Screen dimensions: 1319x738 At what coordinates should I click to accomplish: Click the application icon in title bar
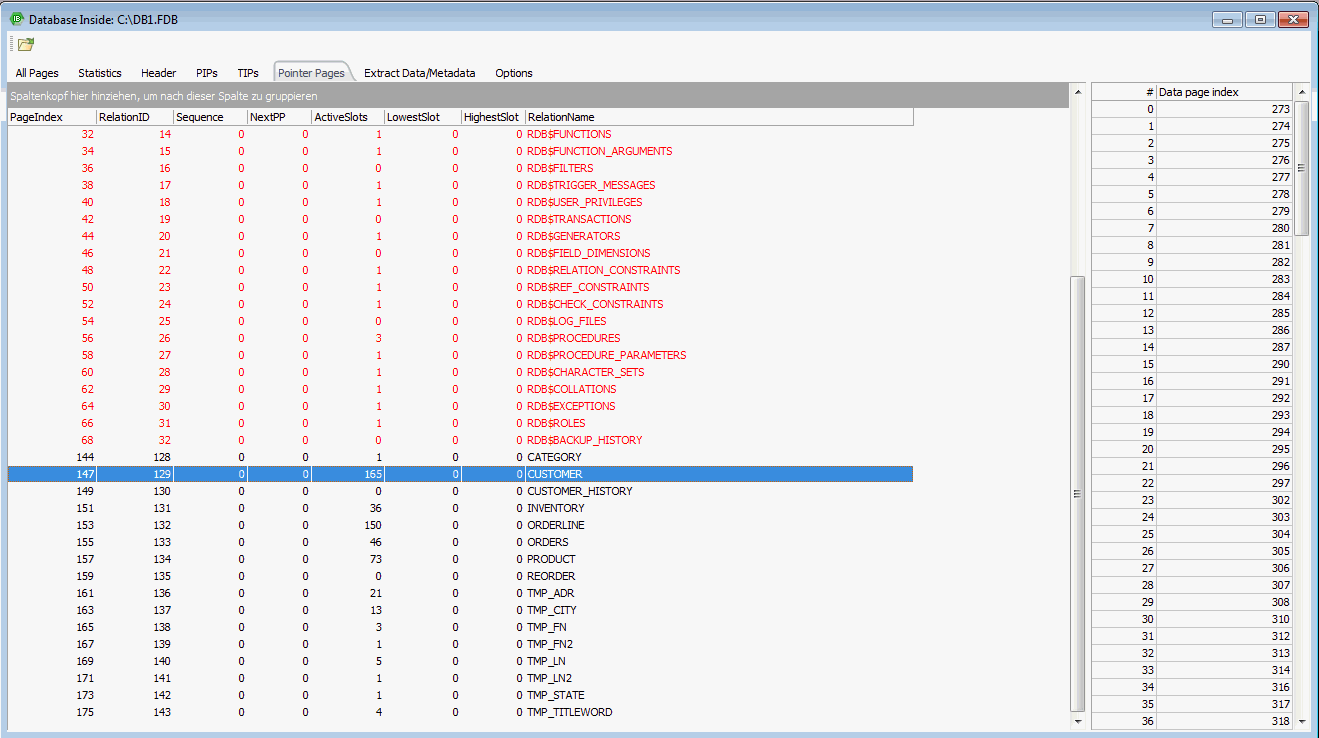pyautogui.click(x=16, y=19)
